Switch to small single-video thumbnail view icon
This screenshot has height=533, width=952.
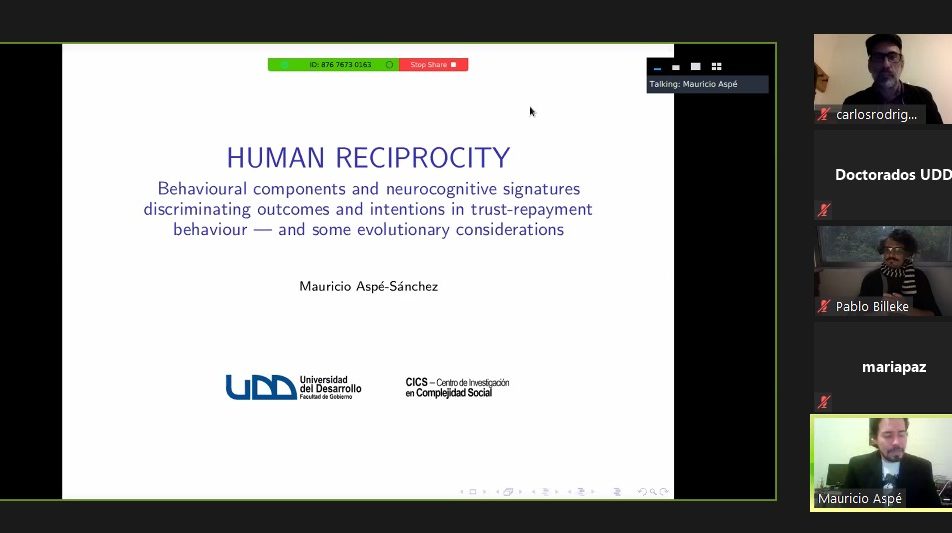[x=676, y=67]
